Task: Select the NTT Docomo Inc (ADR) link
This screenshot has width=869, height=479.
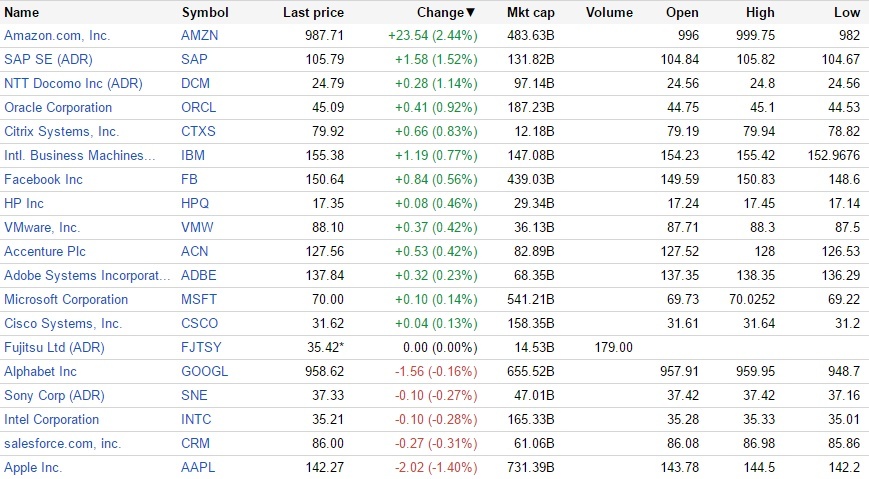Action: click(68, 84)
